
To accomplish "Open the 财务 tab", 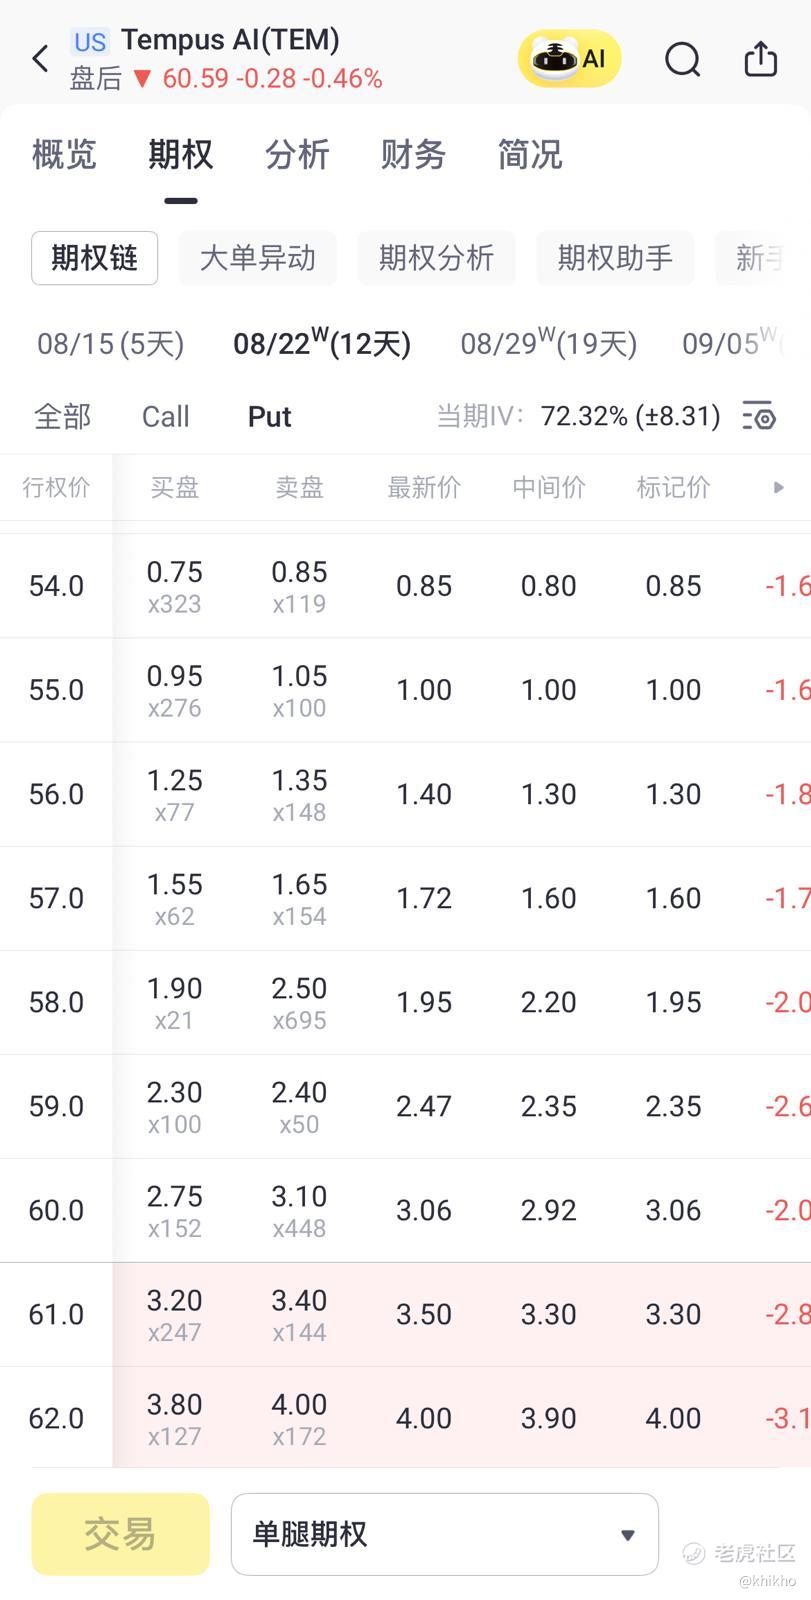I will pyautogui.click(x=413, y=155).
